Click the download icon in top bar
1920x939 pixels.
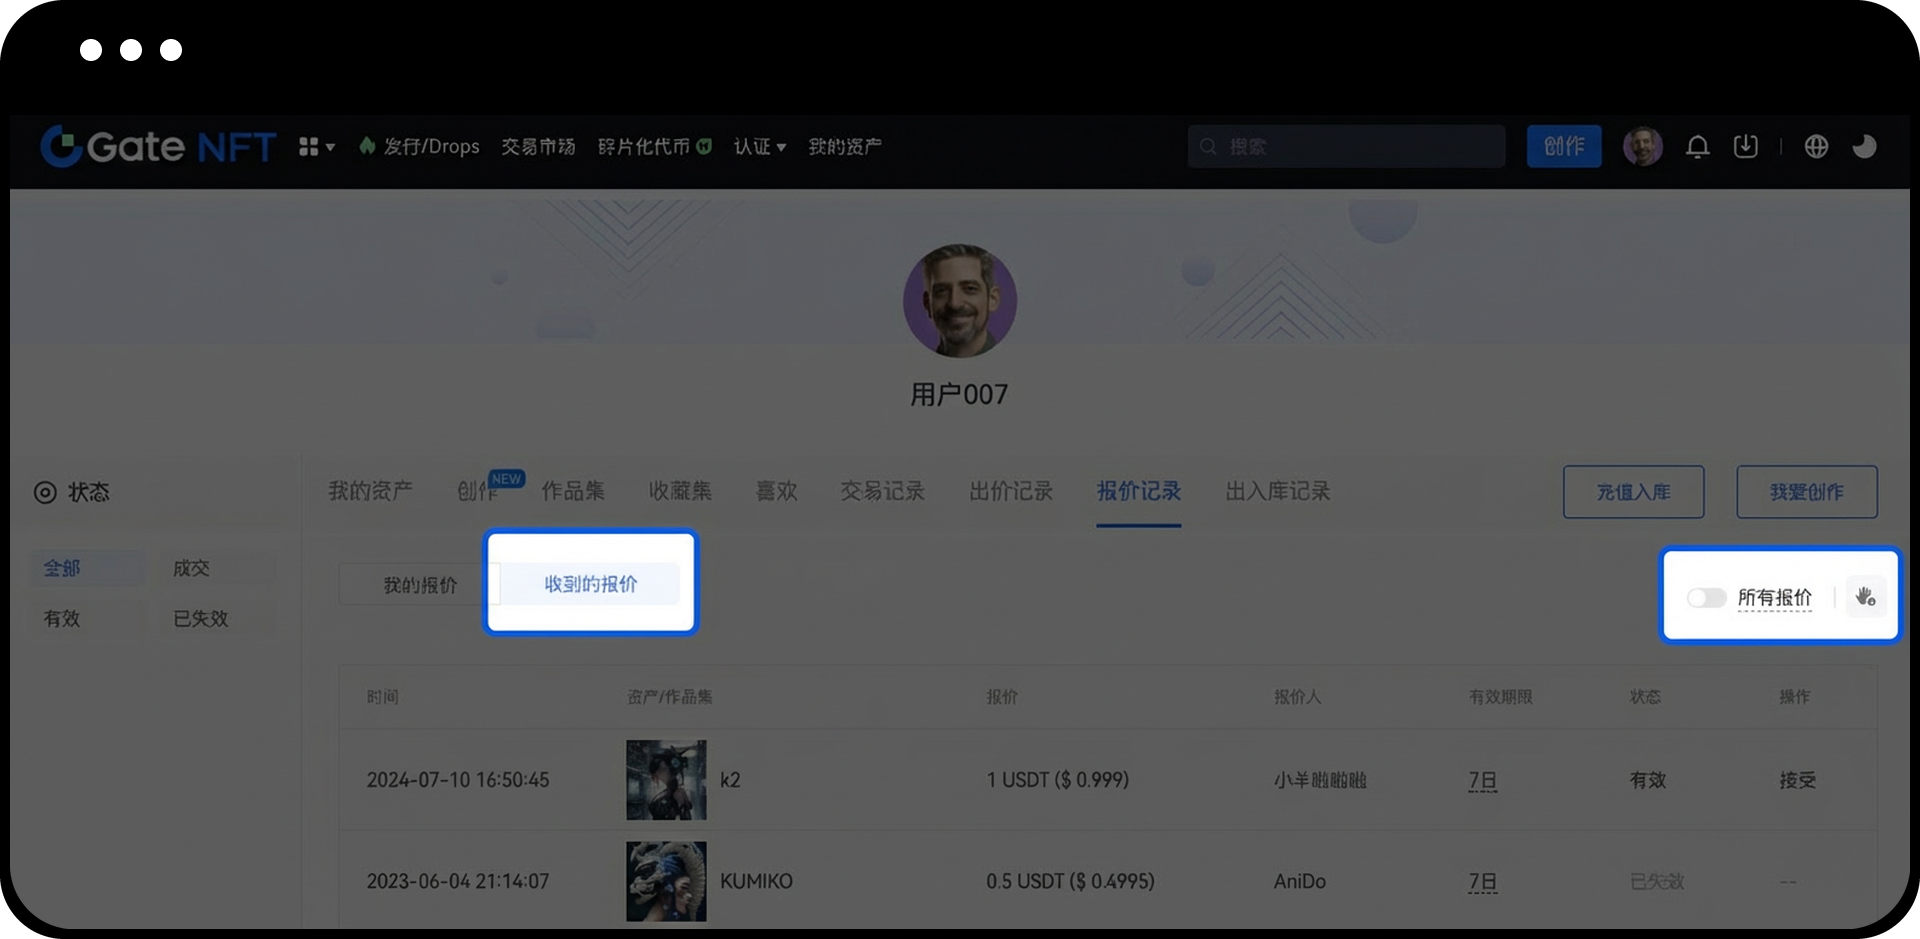pyautogui.click(x=1745, y=146)
